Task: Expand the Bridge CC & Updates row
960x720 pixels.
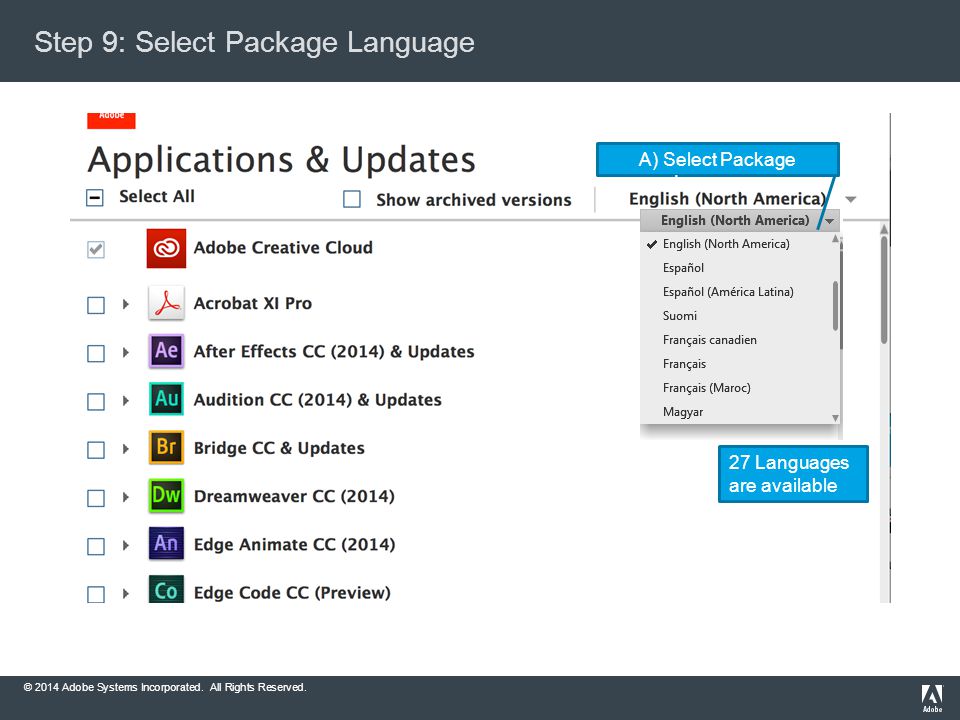Action: pos(126,449)
